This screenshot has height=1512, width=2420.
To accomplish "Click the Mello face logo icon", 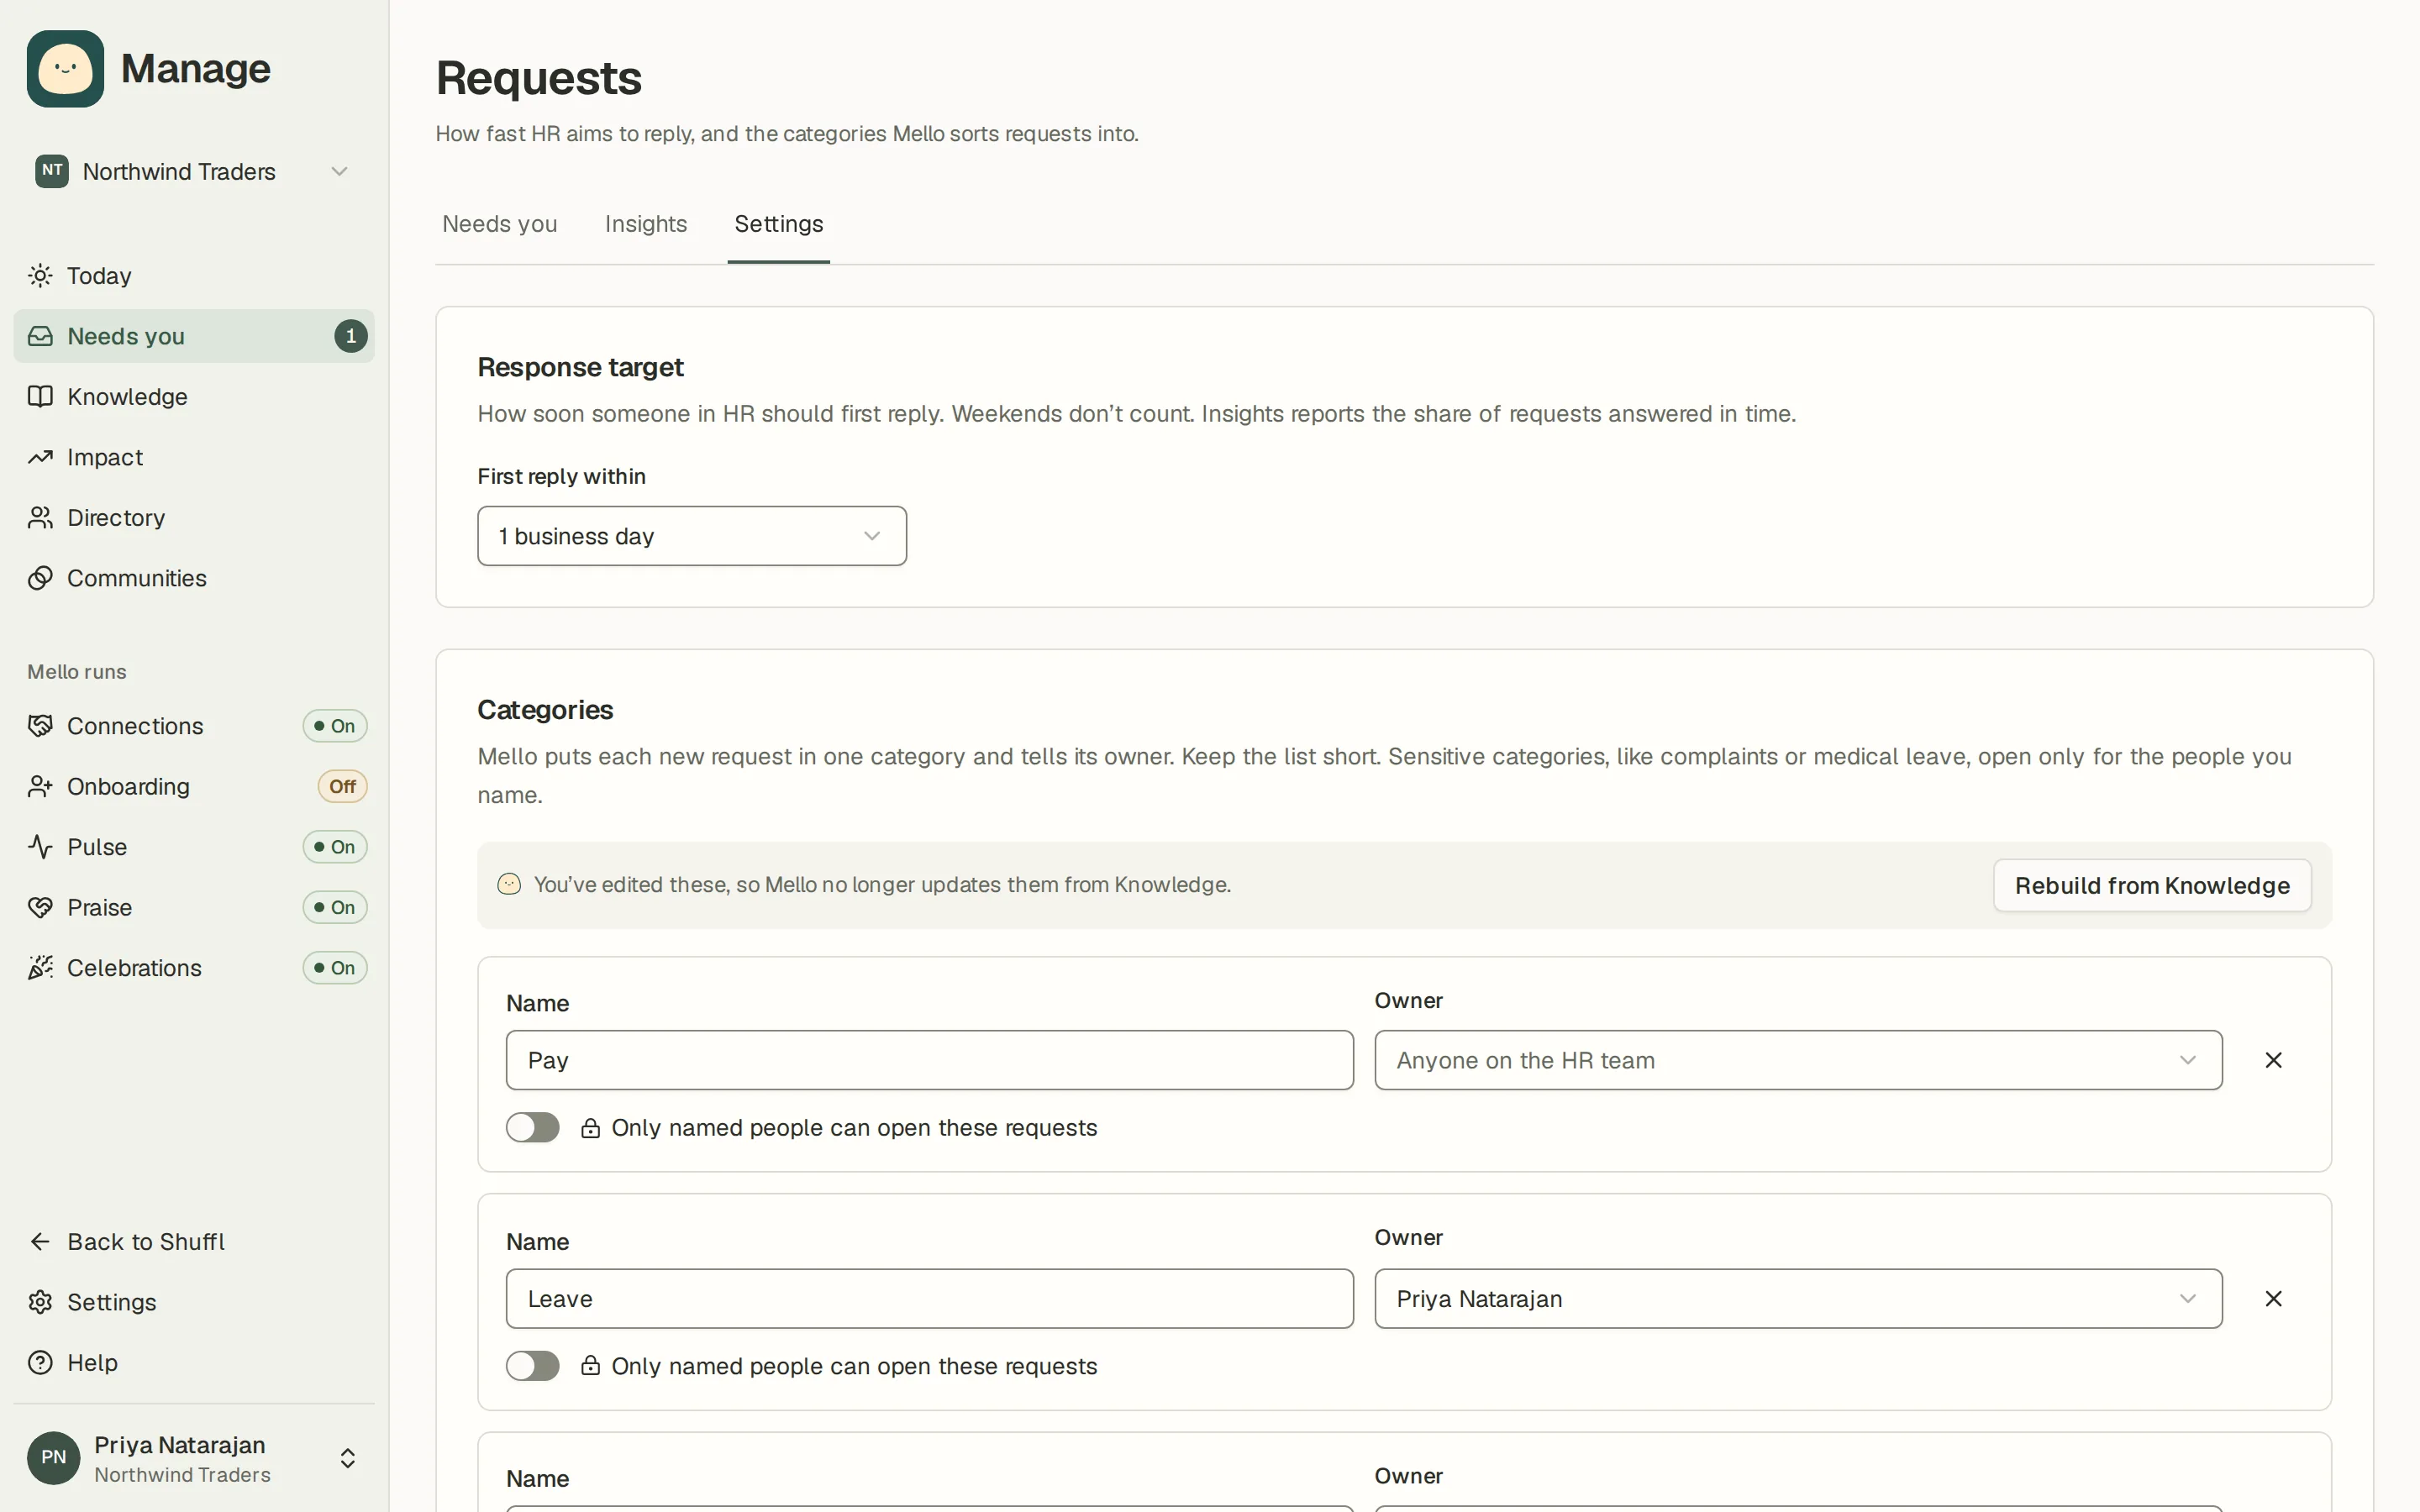I will click(65, 68).
